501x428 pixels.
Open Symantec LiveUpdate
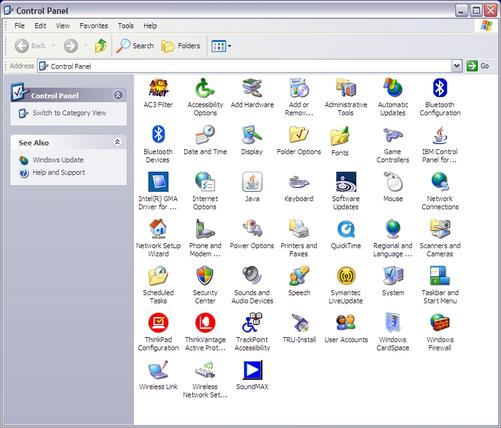click(x=346, y=285)
